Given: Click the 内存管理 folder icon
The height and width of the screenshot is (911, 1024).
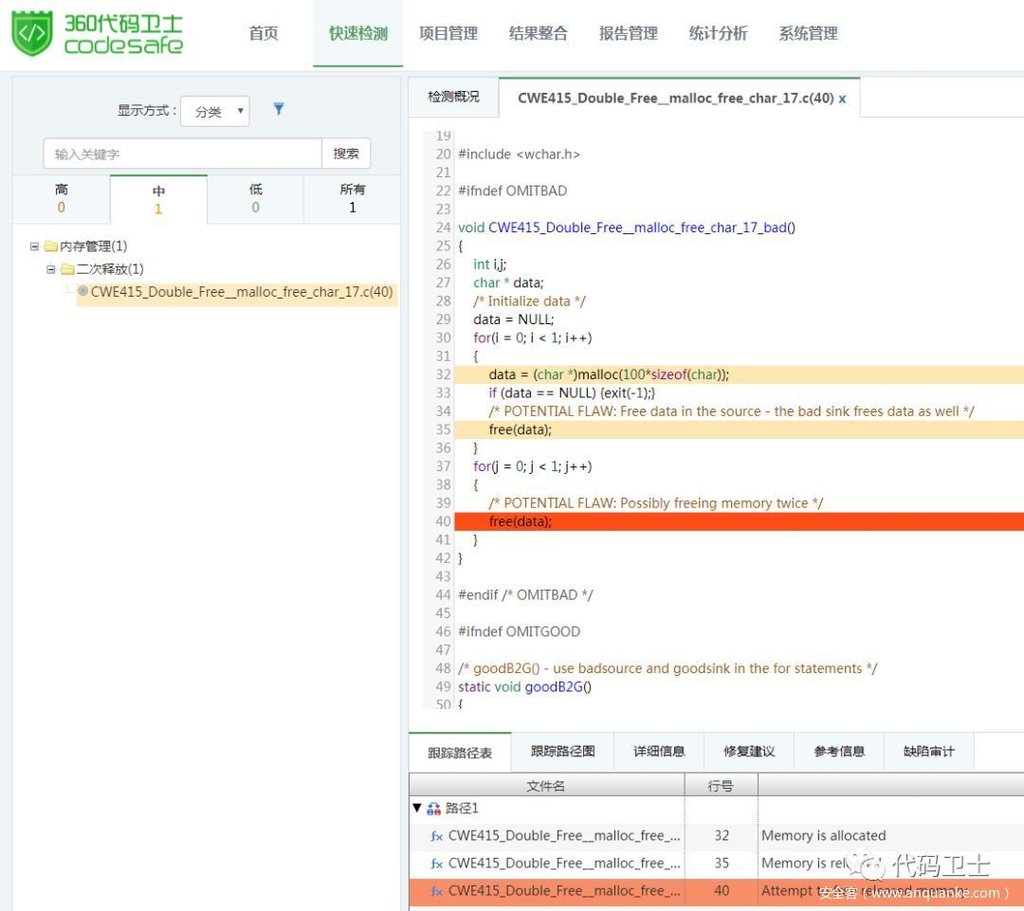Looking at the screenshot, I should (x=51, y=246).
